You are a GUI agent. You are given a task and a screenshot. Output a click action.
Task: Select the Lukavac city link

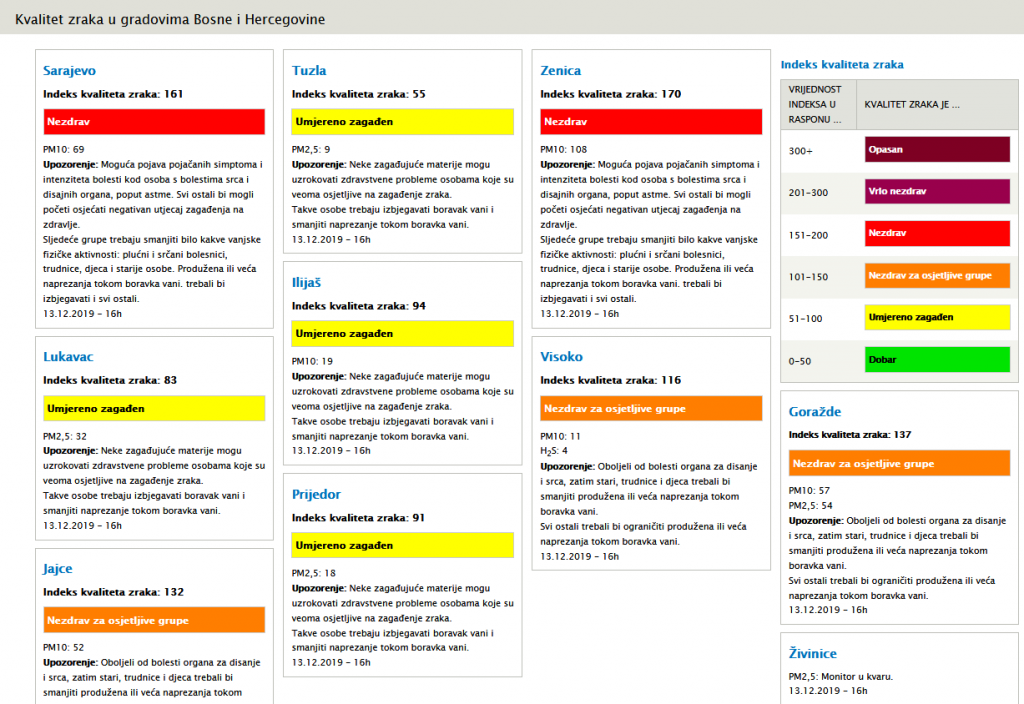[x=69, y=357]
